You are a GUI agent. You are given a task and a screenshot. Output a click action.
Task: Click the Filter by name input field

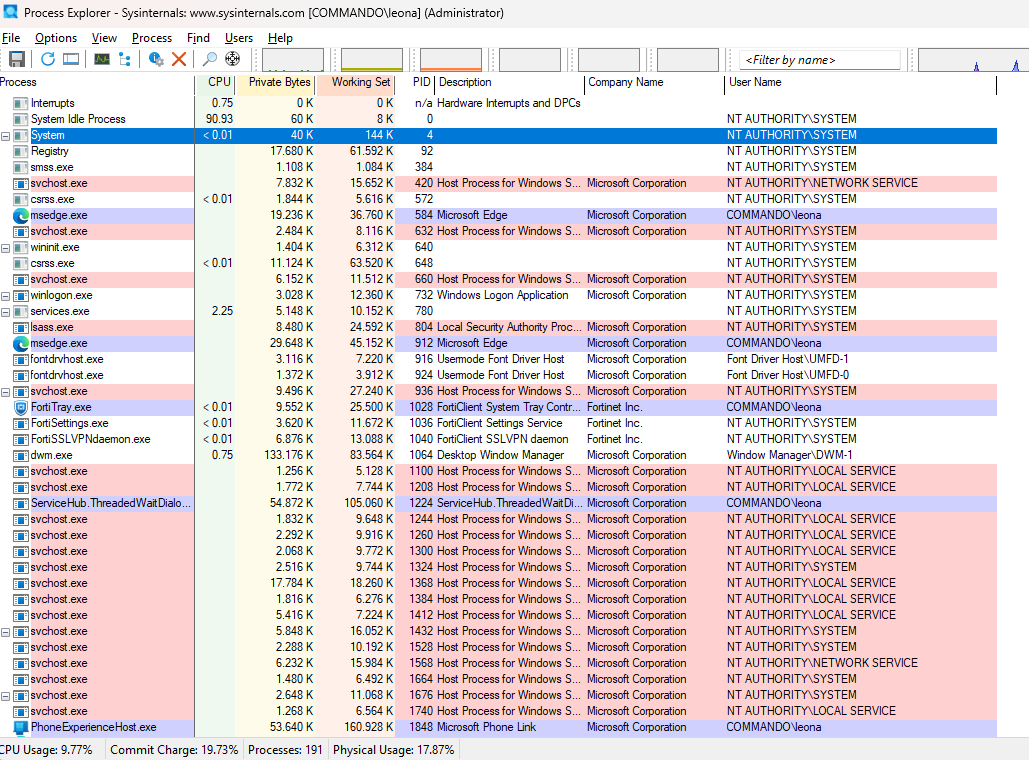820,60
